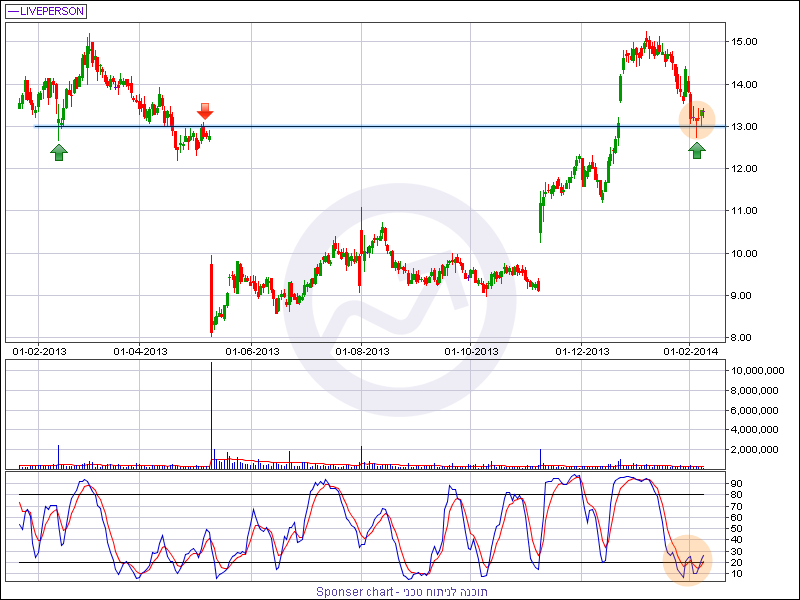Click the LIVEPERSON legend label

pyautogui.click(x=46, y=11)
